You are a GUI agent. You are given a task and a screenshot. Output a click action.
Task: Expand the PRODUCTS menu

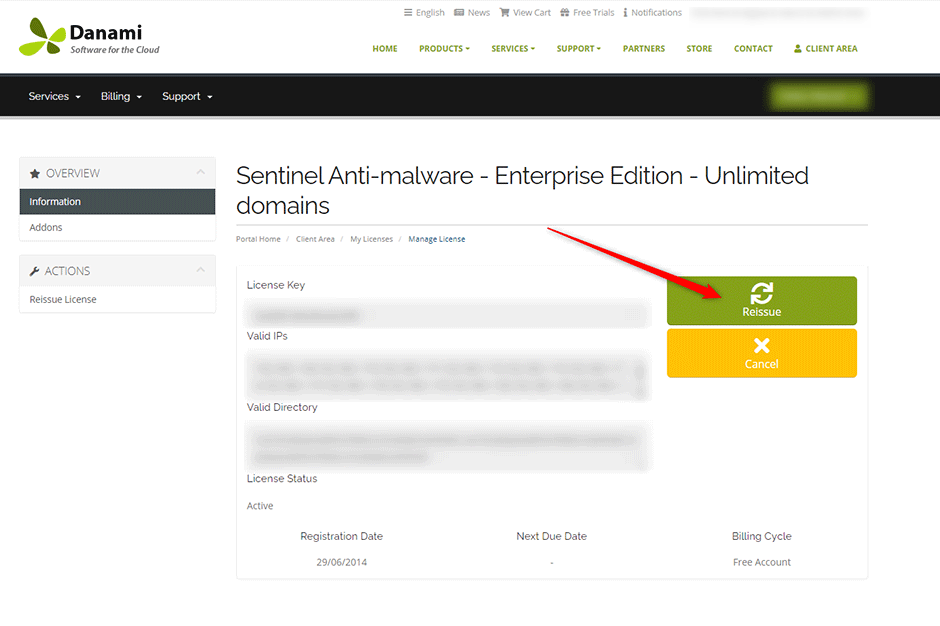coord(444,49)
